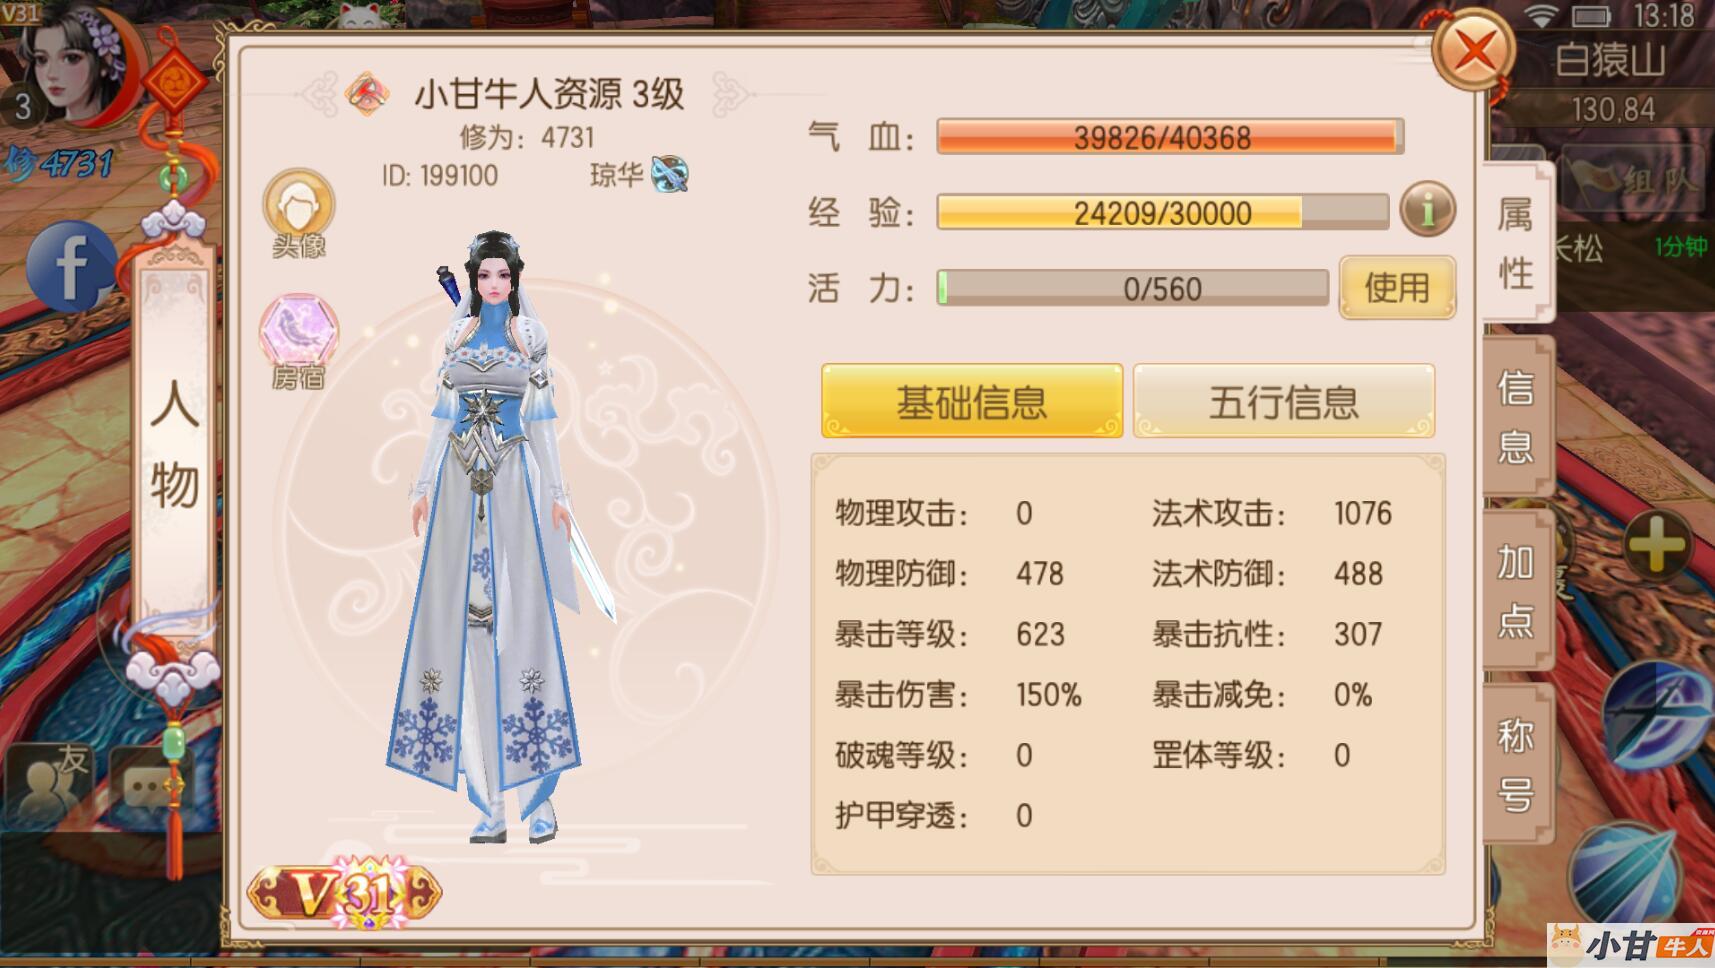This screenshot has width=1715, height=968.
Task: Switch to 五行信息 tab
Action: pos(1284,401)
